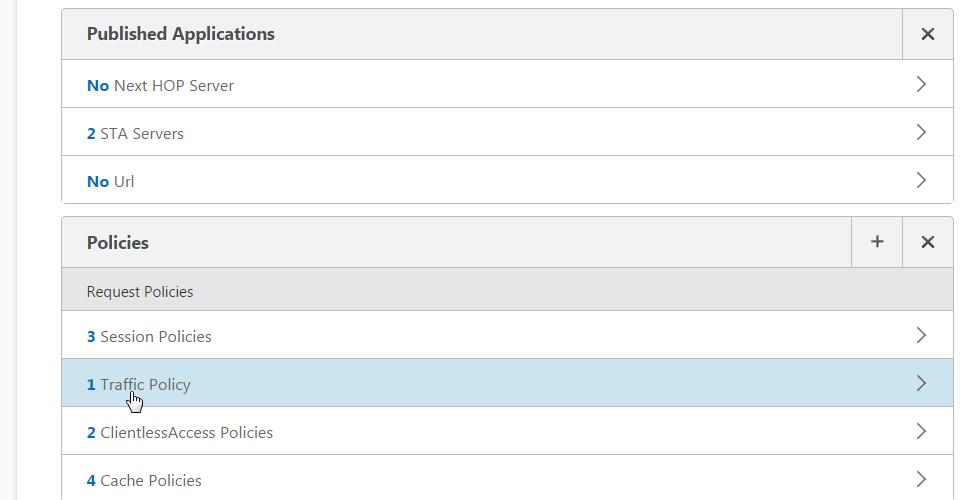This screenshot has height=500, width=963.
Task: Click the Policies section header title
Action: (x=117, y=243)
